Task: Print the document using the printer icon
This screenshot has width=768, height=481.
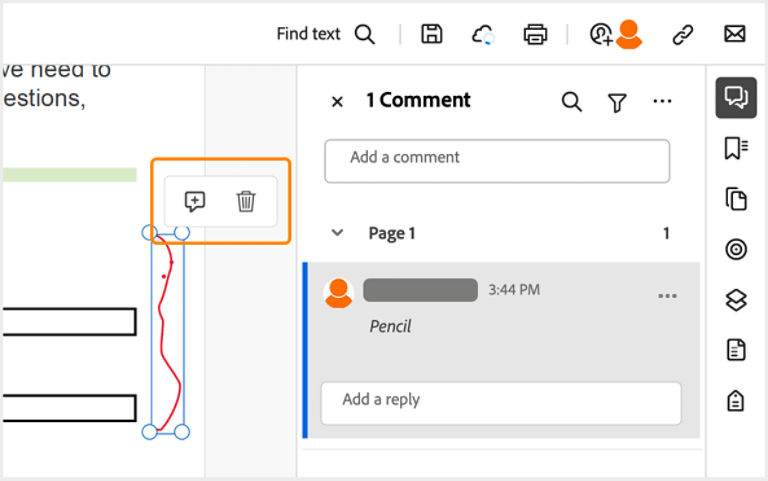Action: (535, 34)
